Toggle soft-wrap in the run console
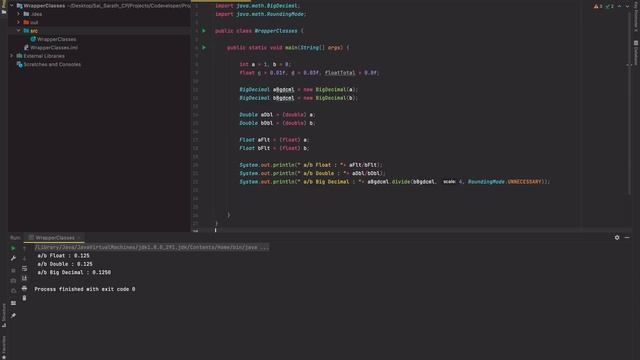 [x=24, y=268]
